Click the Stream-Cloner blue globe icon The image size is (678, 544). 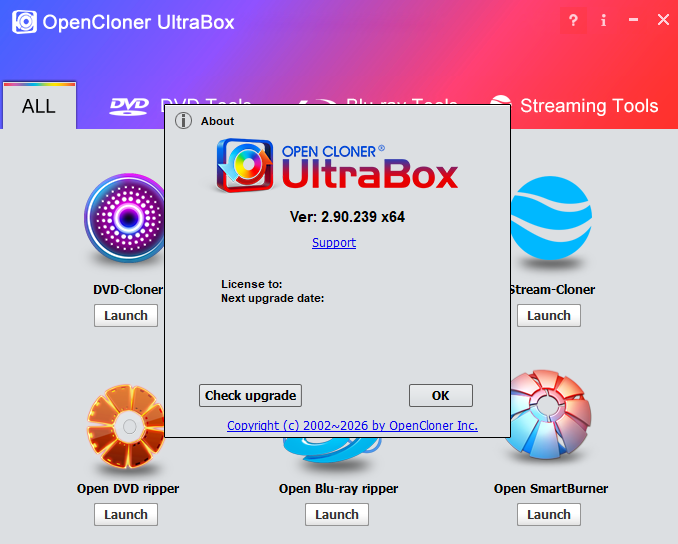click(x=551, y=218)
